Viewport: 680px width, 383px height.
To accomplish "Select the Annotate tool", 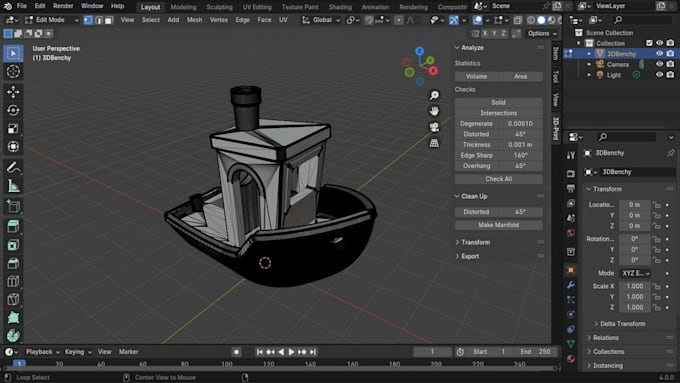I will [x=13, y=167].
